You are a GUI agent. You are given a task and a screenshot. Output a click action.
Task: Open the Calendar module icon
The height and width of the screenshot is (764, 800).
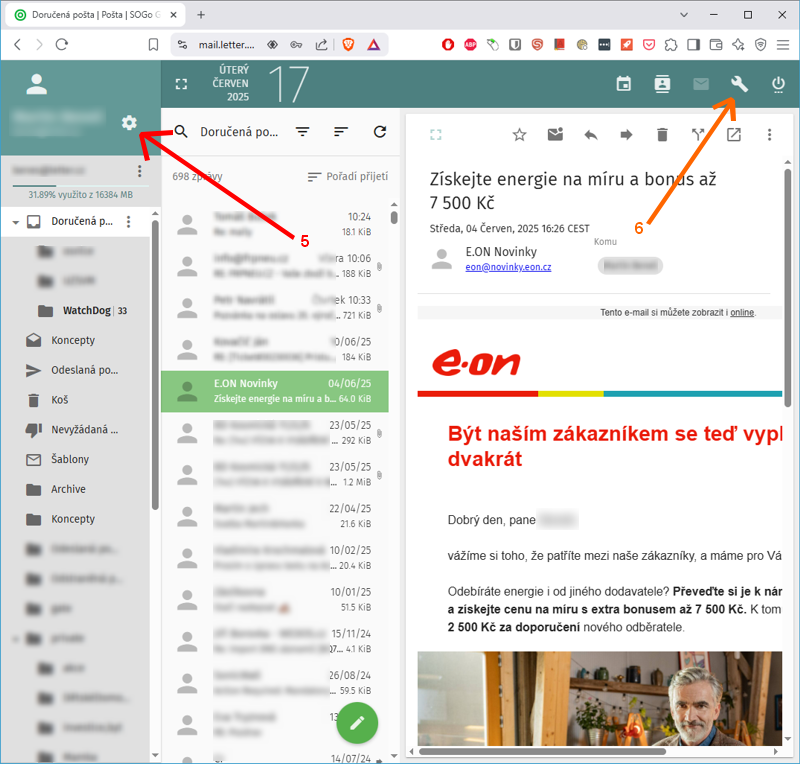pos(624,84)
